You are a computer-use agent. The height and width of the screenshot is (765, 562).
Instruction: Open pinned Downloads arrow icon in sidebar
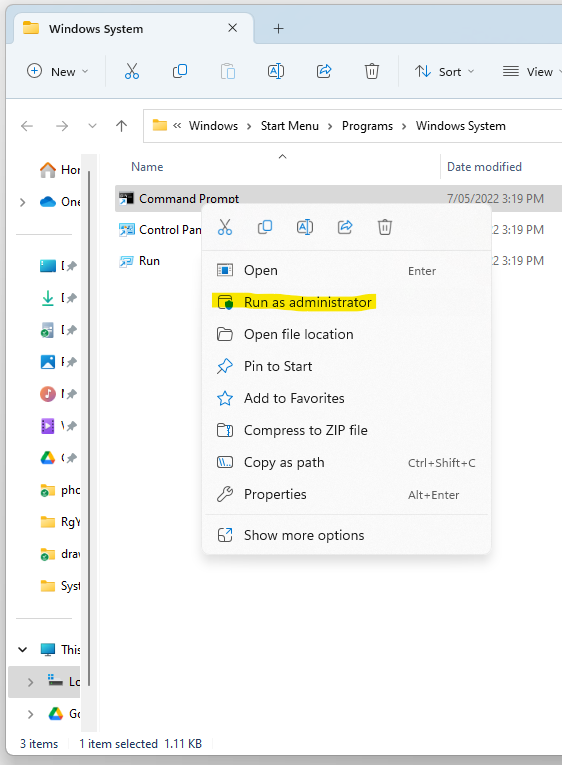48,298
